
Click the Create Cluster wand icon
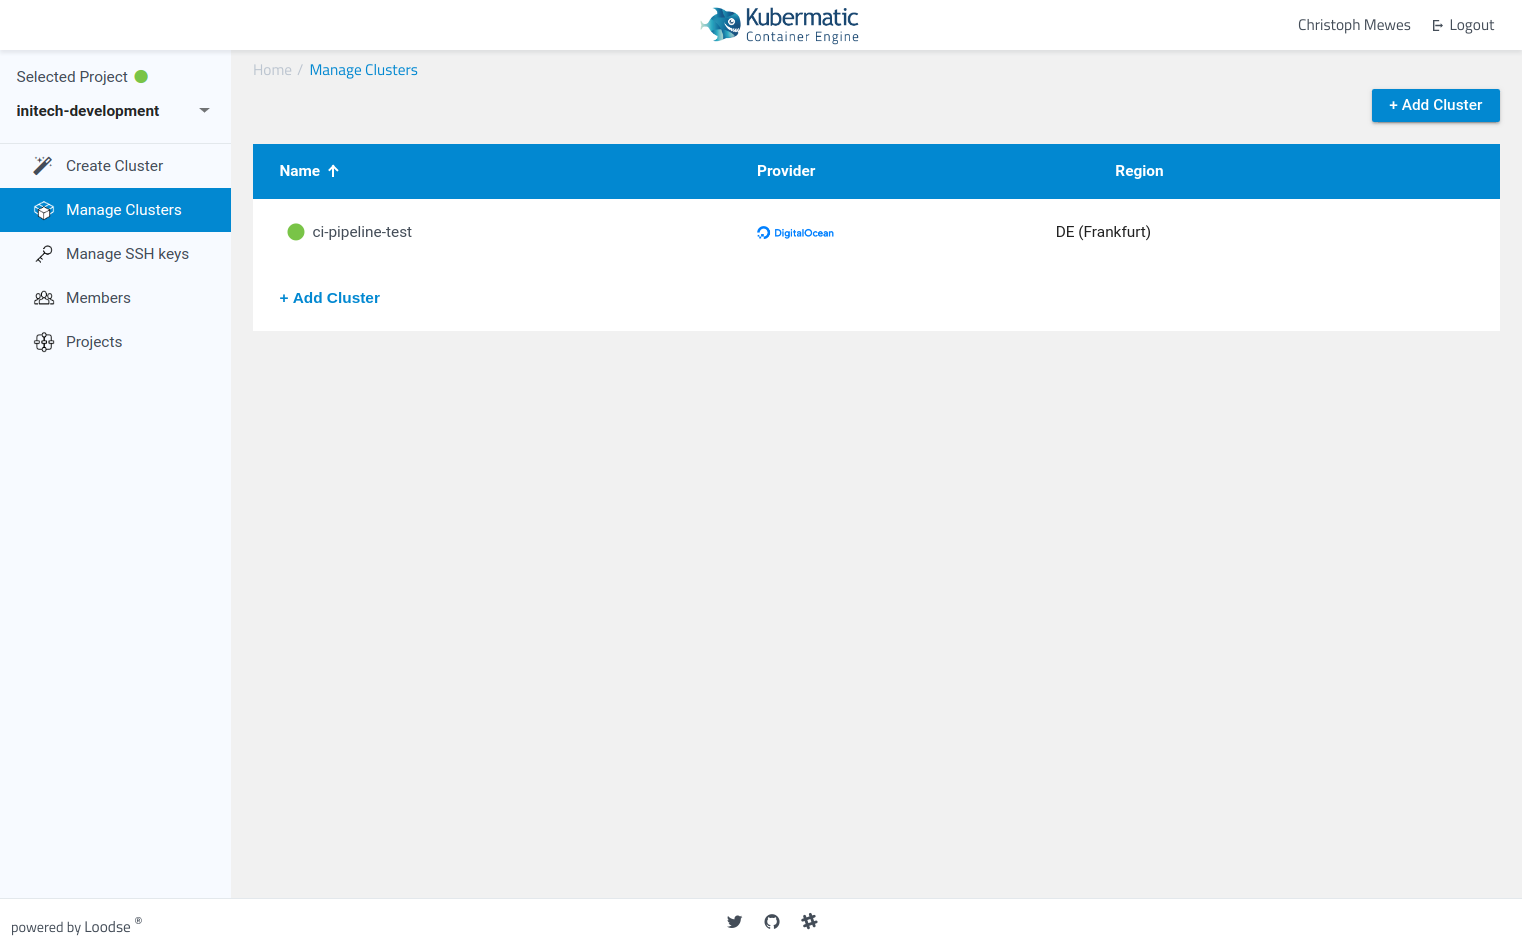(x=43, y=166)
